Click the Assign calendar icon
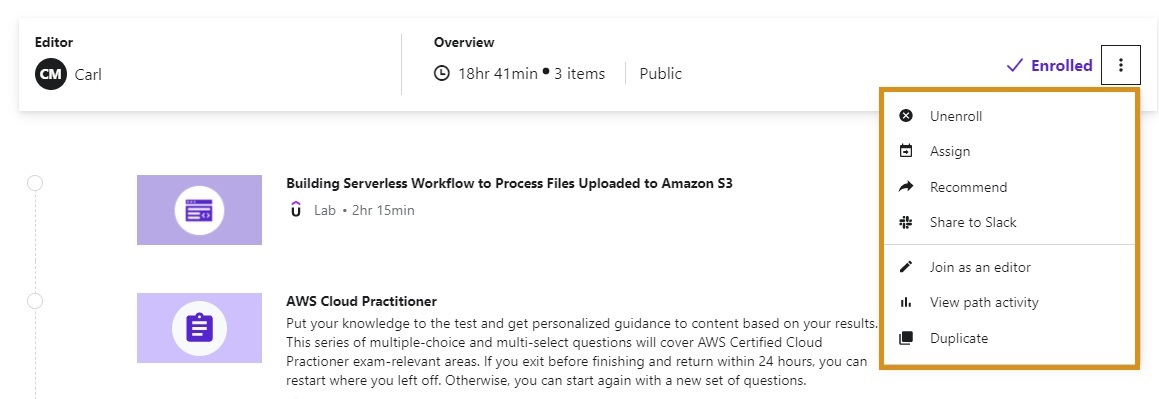1159x399 pixels. 905,151
